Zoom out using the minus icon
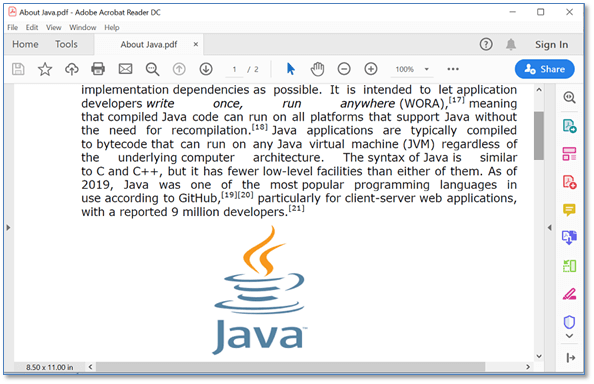 coord(344,69)
